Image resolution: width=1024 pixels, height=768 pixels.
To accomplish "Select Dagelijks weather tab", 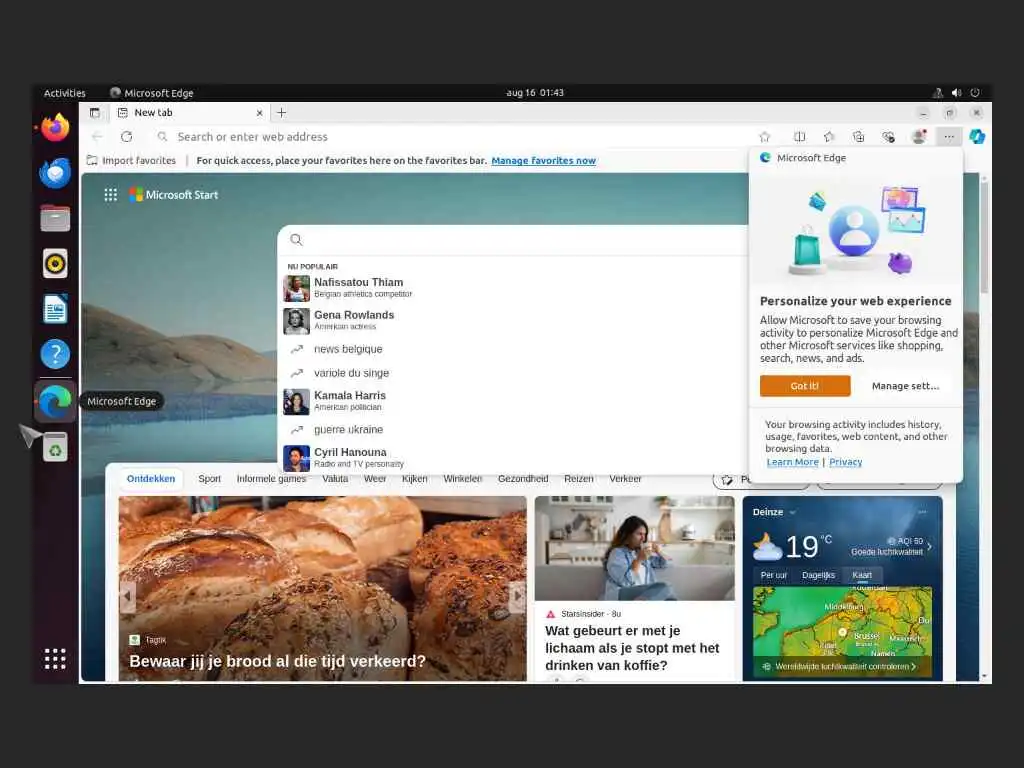I will point(818,575).
